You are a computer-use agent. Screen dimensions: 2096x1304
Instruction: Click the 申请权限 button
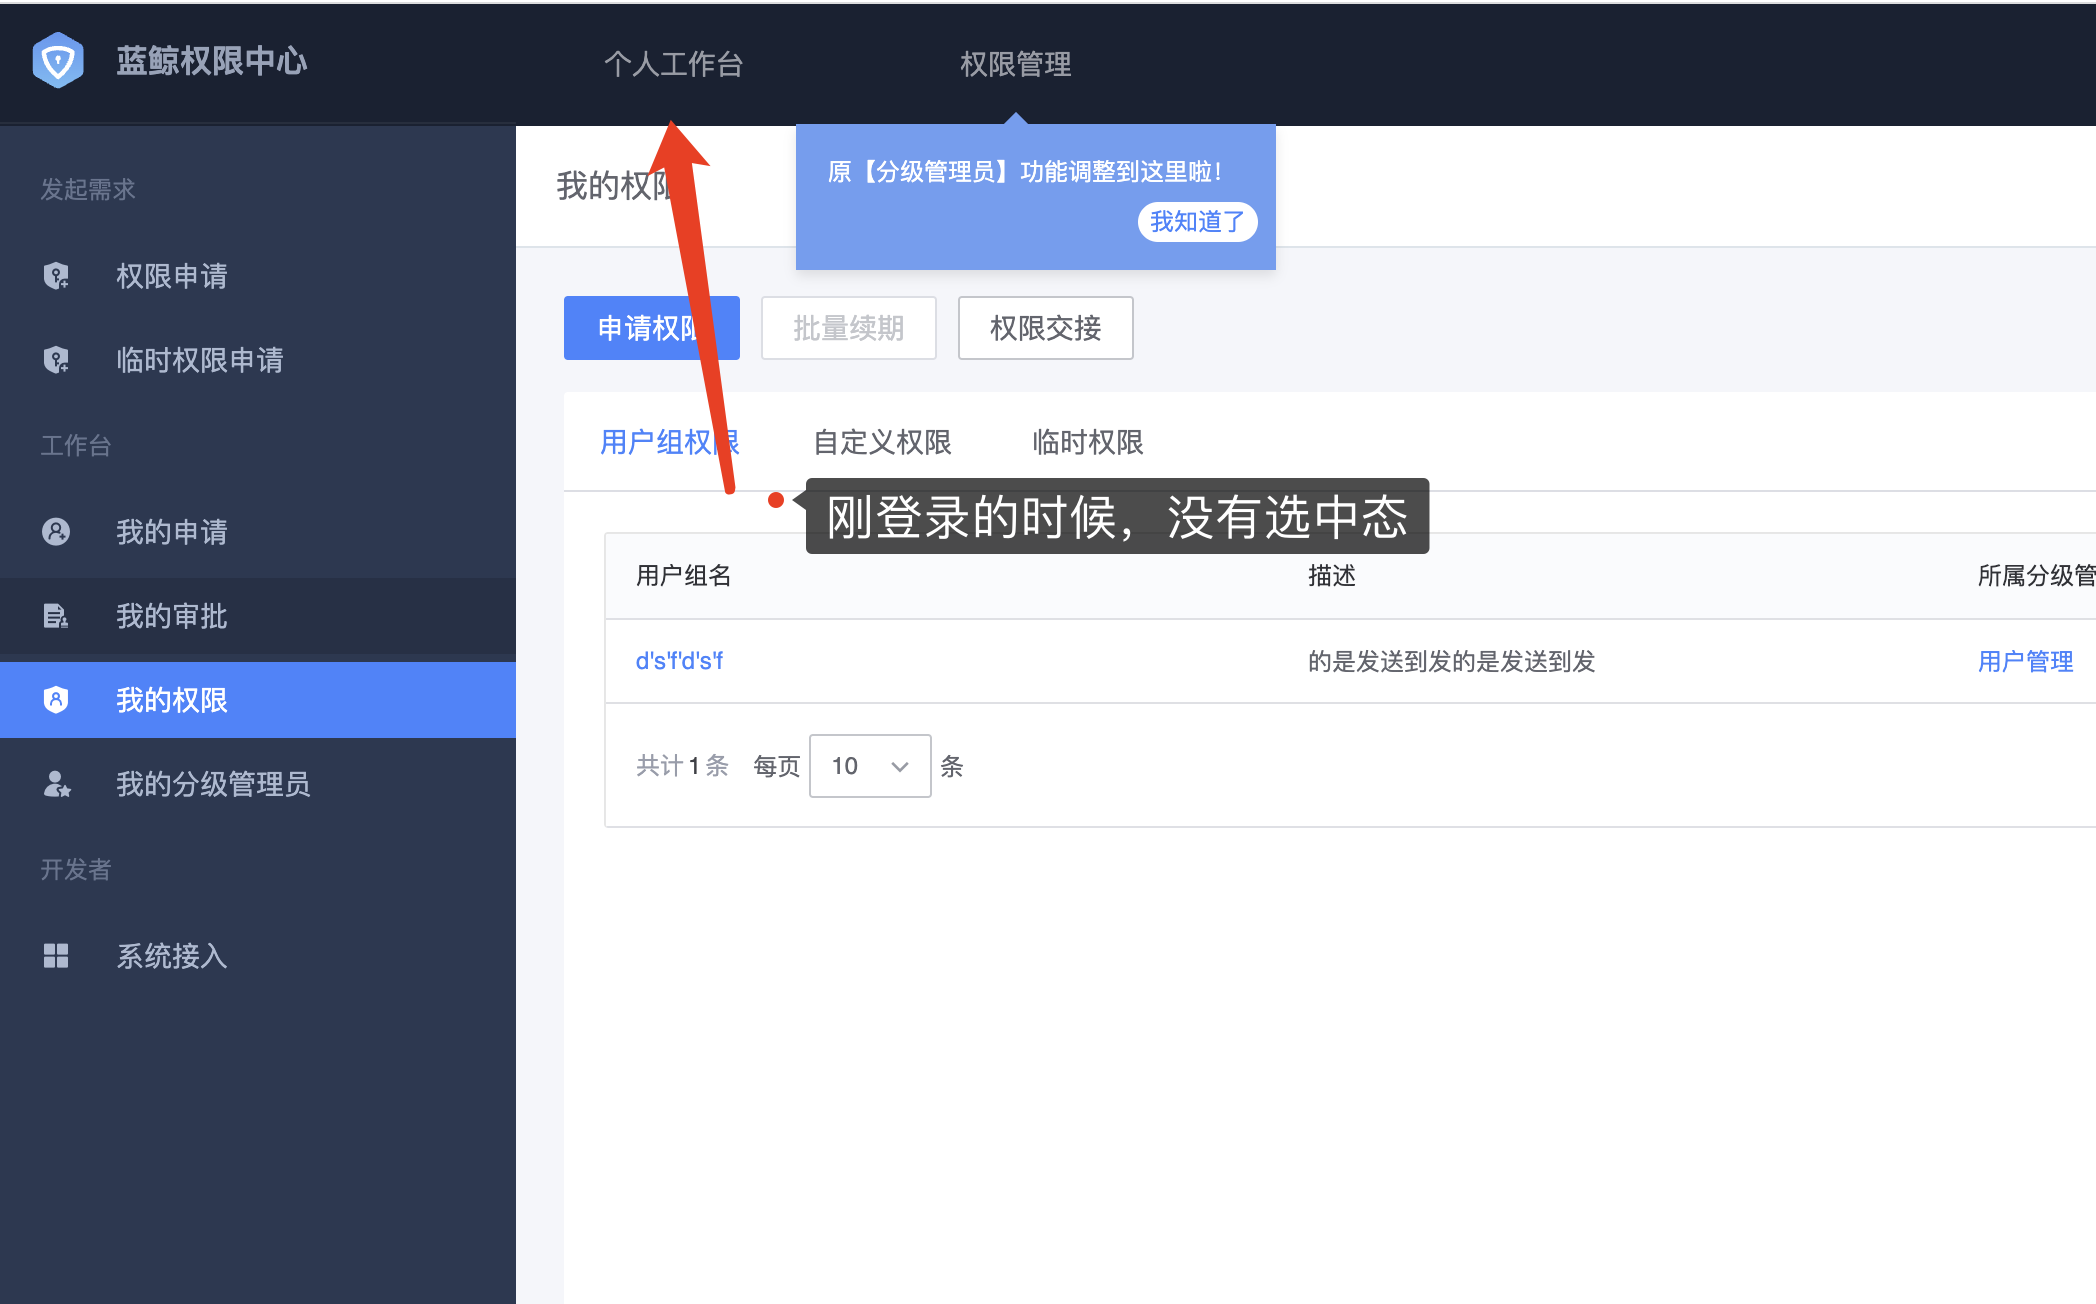click(x=651, y=327)
